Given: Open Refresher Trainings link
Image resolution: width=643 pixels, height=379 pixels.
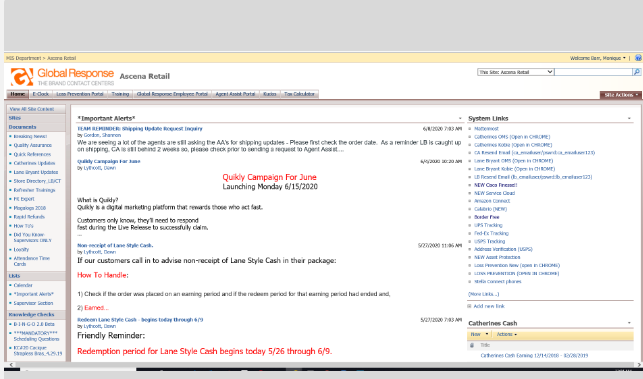Looking at the screenshot, I should 34,190.
